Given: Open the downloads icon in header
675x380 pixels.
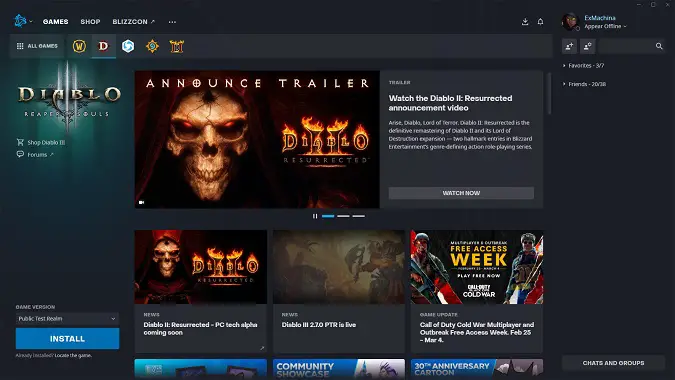Looking at the screenshot, I should click(x=525, y=22).
